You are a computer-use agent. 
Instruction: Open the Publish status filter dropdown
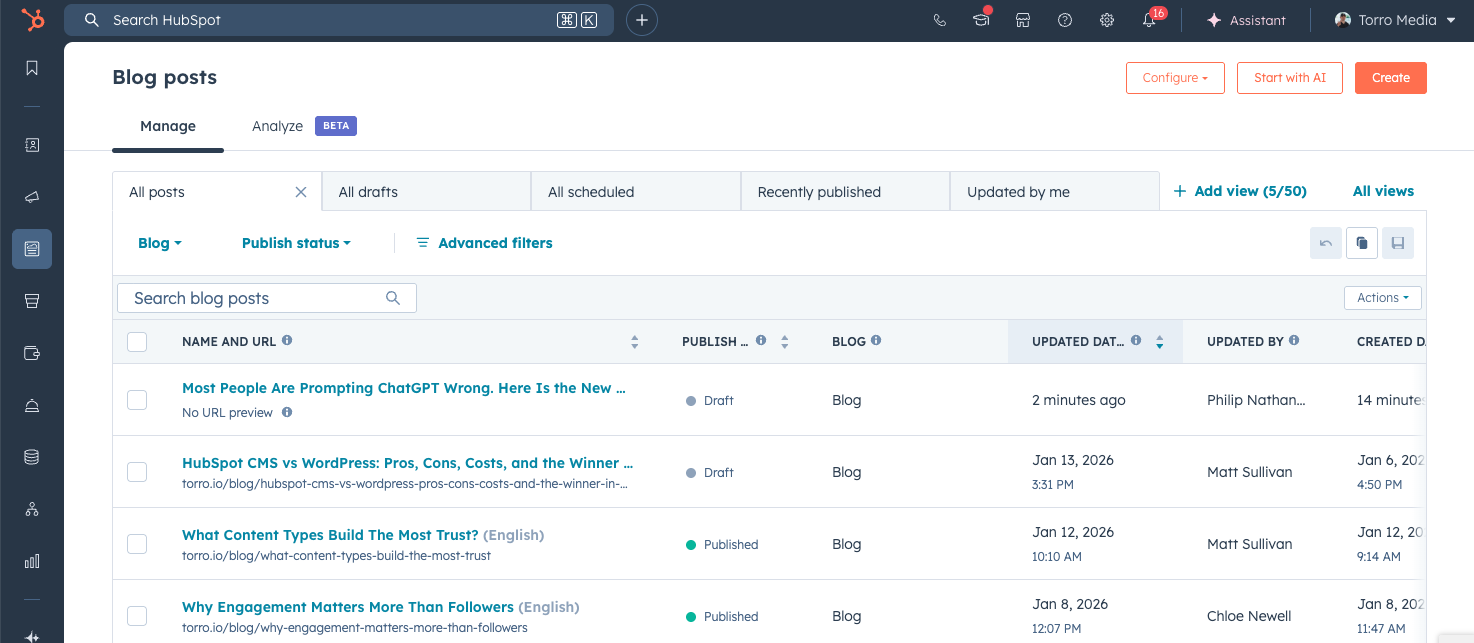(296, 242)
